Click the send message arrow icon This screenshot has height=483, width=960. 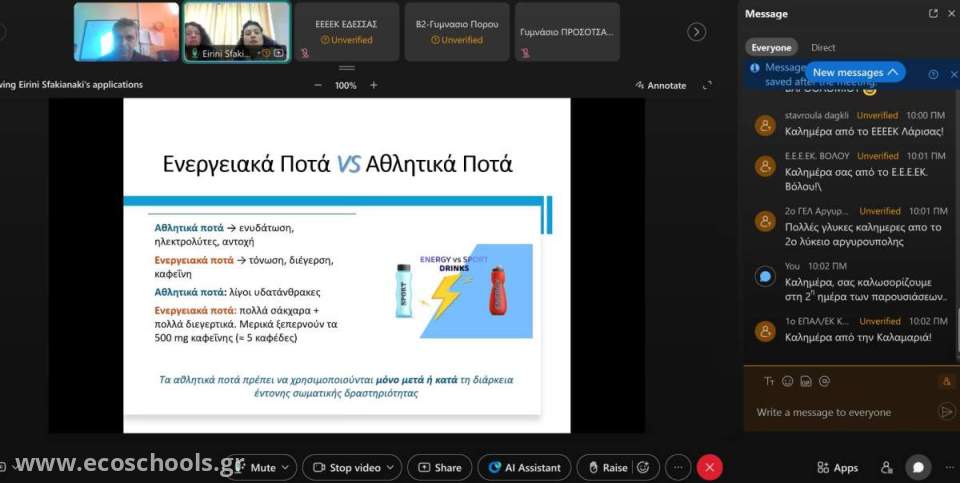pyautogui.click(x=945, y=411)
